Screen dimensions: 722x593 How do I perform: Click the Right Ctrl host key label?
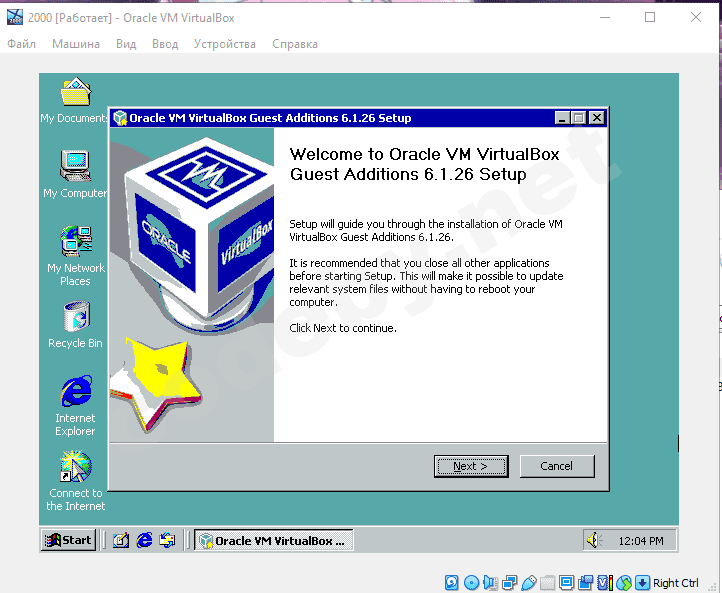tap(675, 583)
